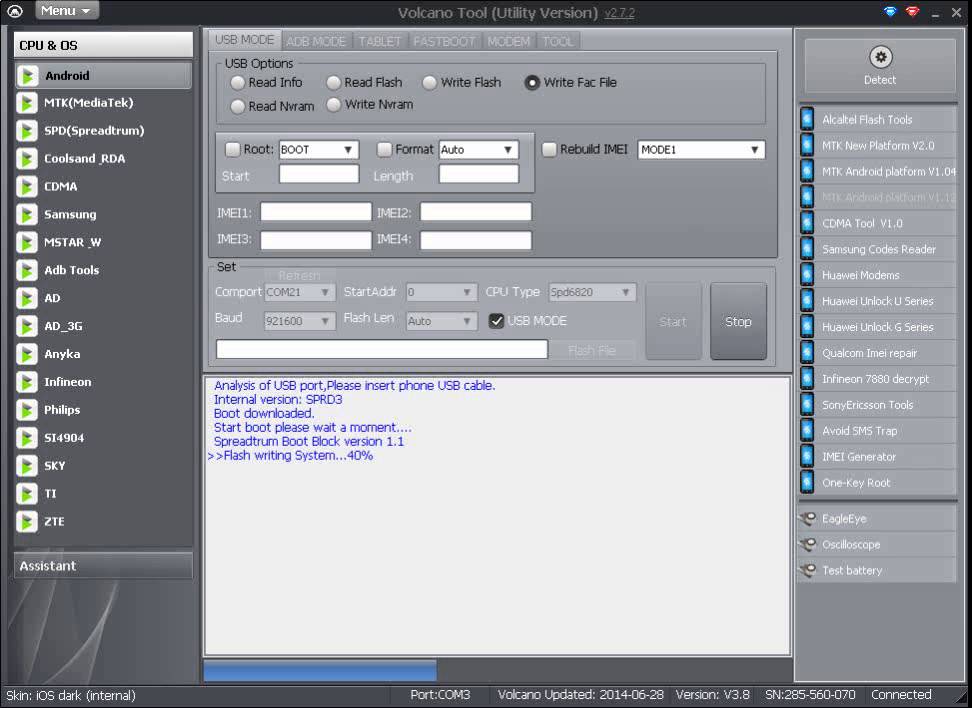Viewport: 972px width, 708px height.
Task: Click the Refresh button above Comport
Action: tap(300, 275)
